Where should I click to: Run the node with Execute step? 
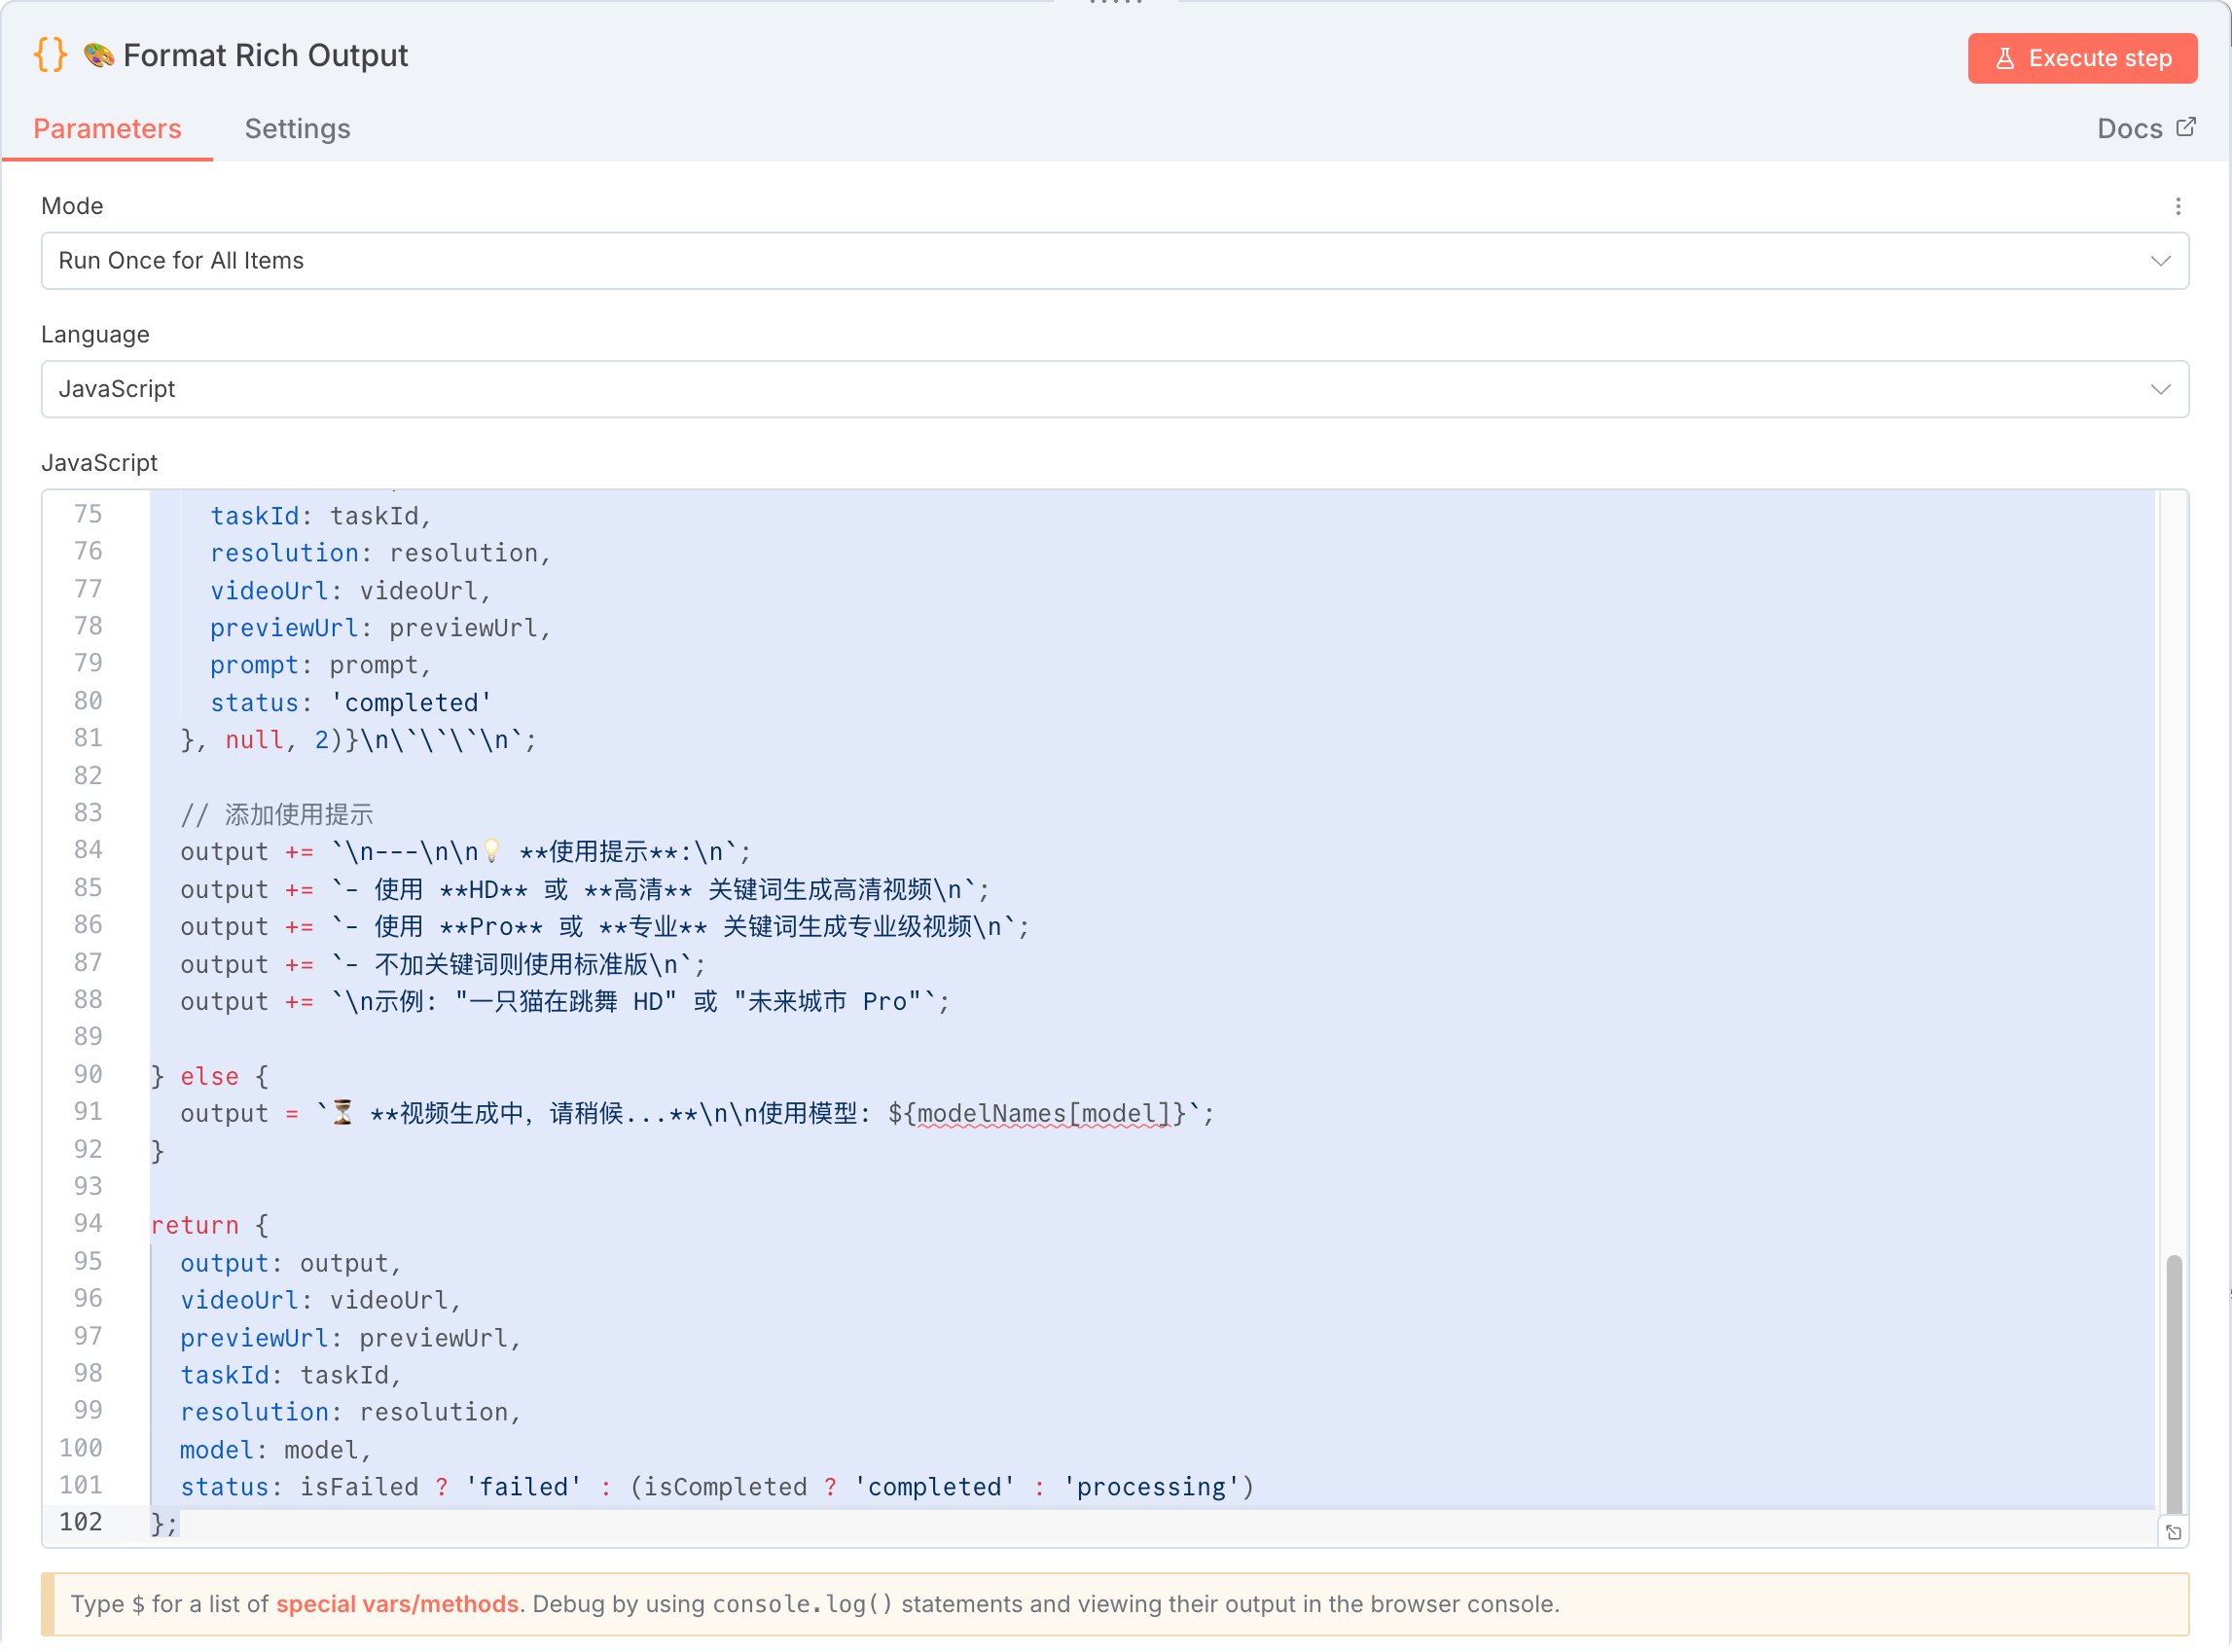click(x=2082, y=58)
